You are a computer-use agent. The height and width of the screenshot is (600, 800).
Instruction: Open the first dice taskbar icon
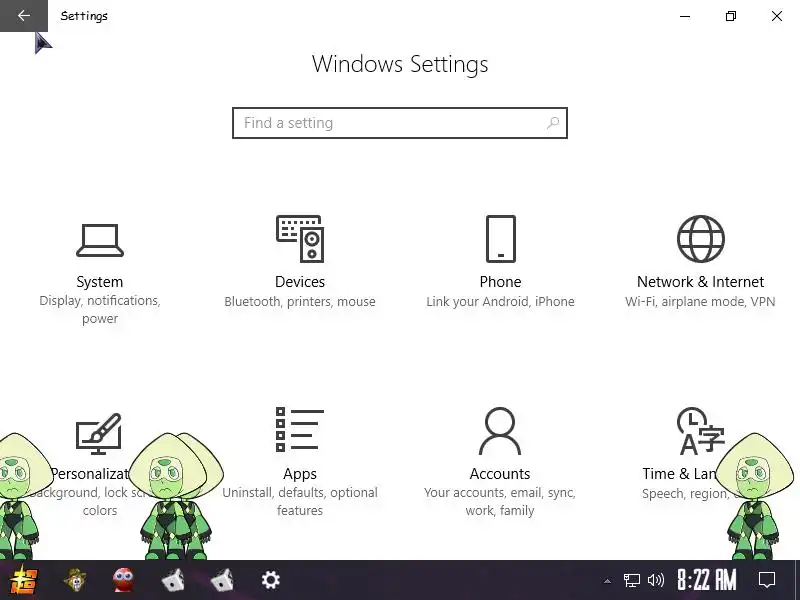[173, 580]
